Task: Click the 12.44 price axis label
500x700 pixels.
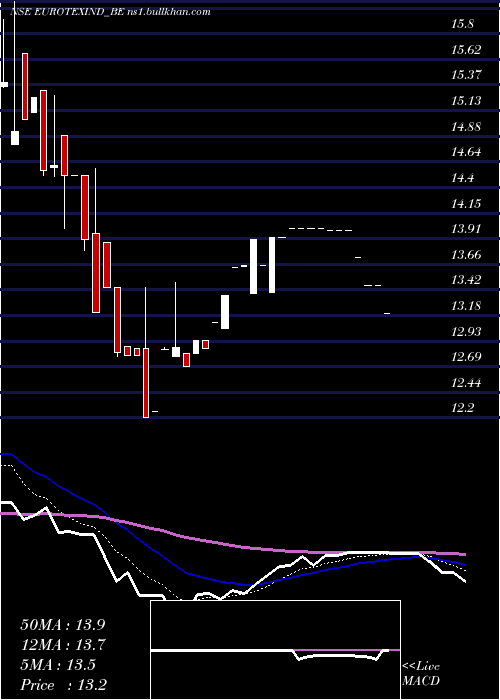Action: (x=467, y=383)
